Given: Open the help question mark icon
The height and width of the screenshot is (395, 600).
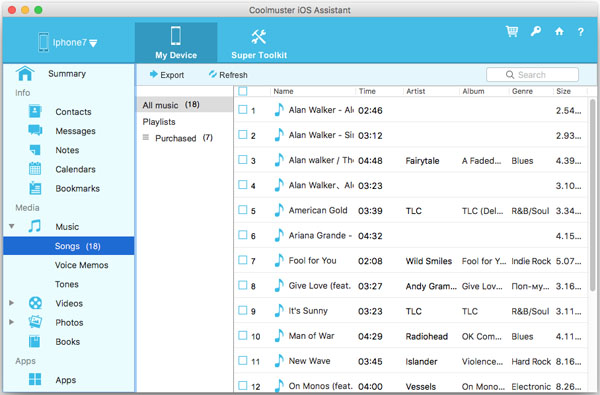Looking at the screenshot, I should coord(580,32).
